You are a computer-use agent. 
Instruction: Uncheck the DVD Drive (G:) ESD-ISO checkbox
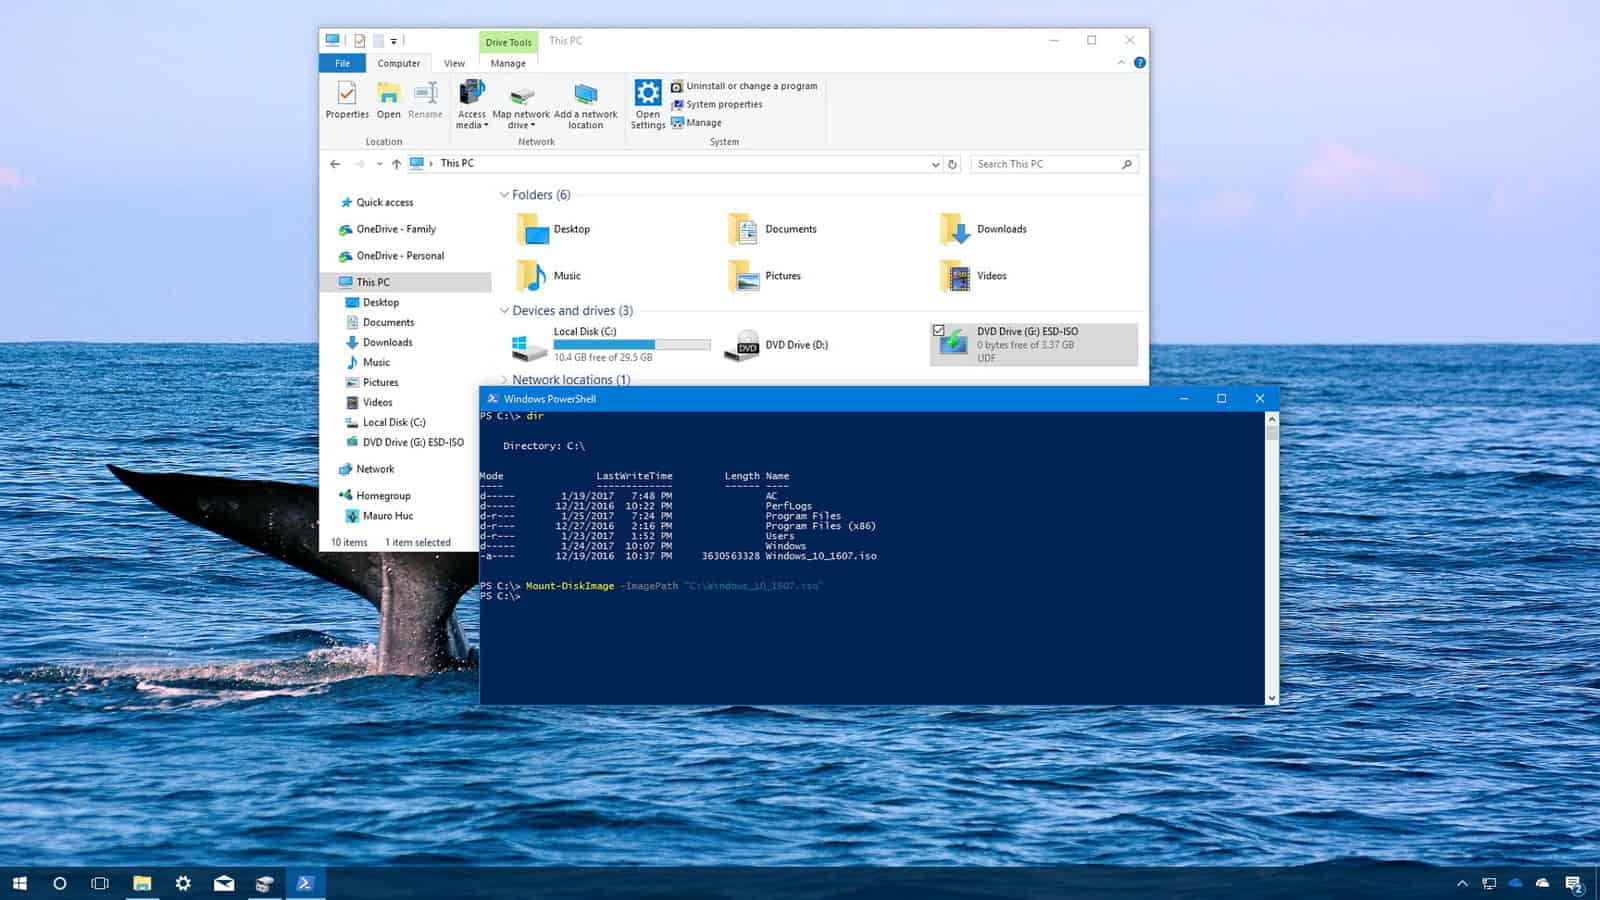click(x=938, y=331)
